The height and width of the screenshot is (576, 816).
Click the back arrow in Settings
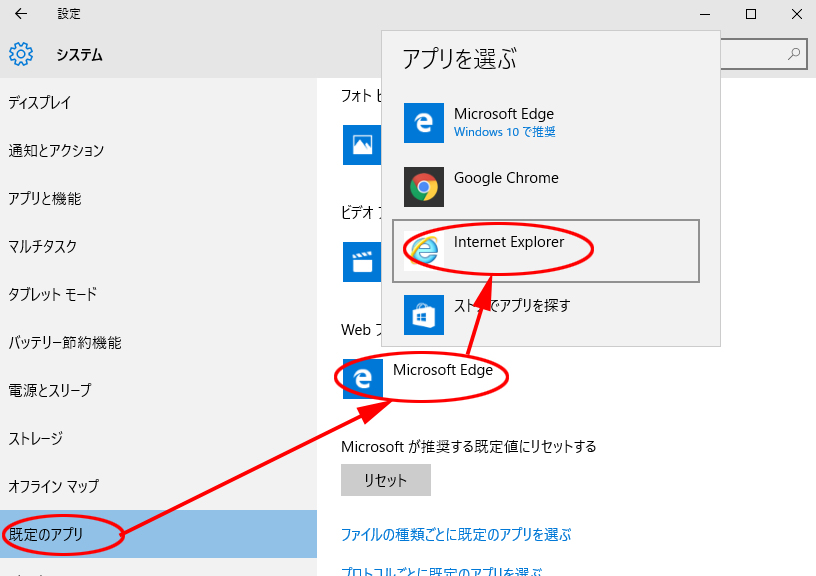[x=21, y=14]
